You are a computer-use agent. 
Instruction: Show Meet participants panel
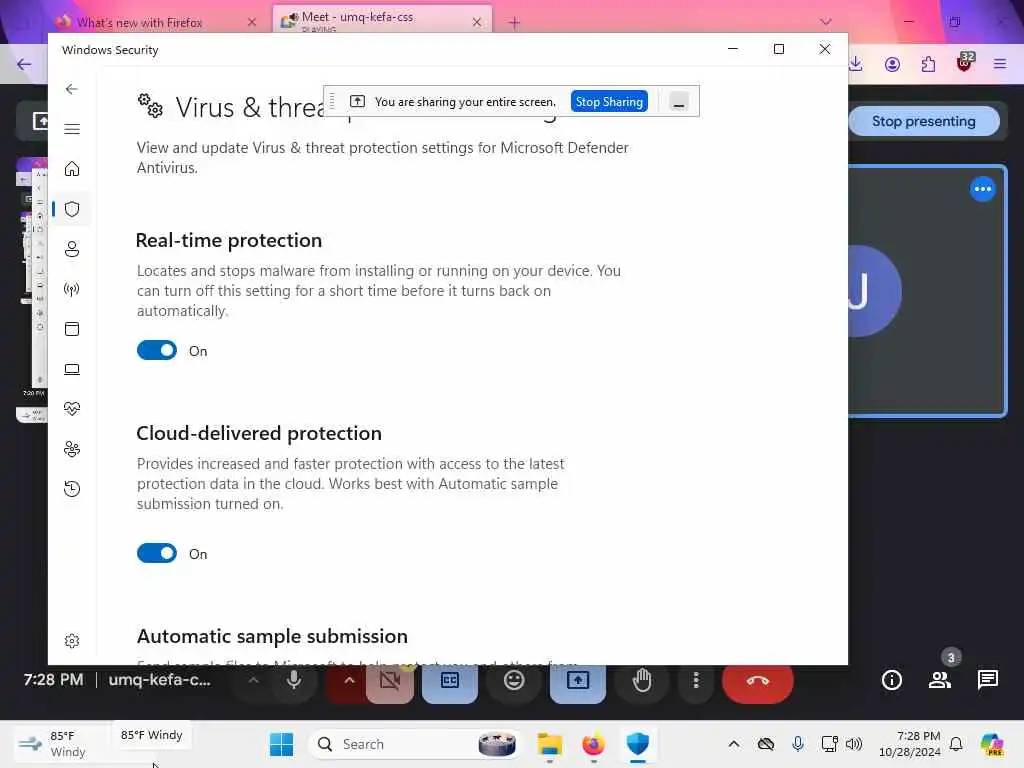(x=940, y=680)
